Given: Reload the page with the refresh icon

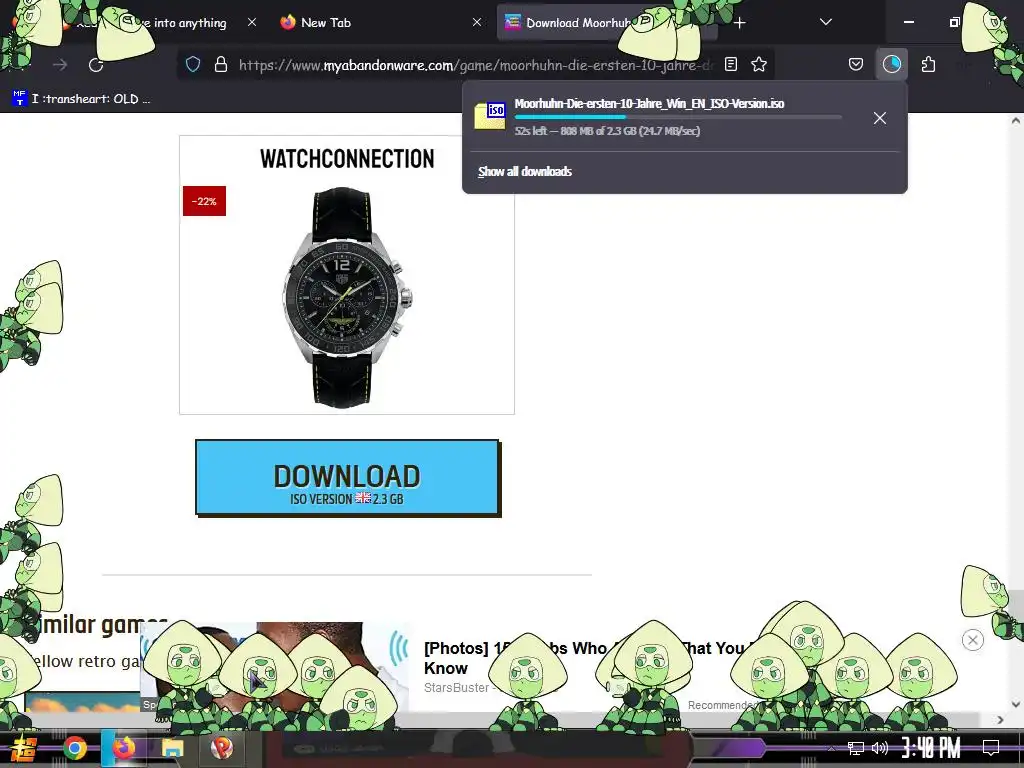Looking at the screenshot, I should coord(96,65).
